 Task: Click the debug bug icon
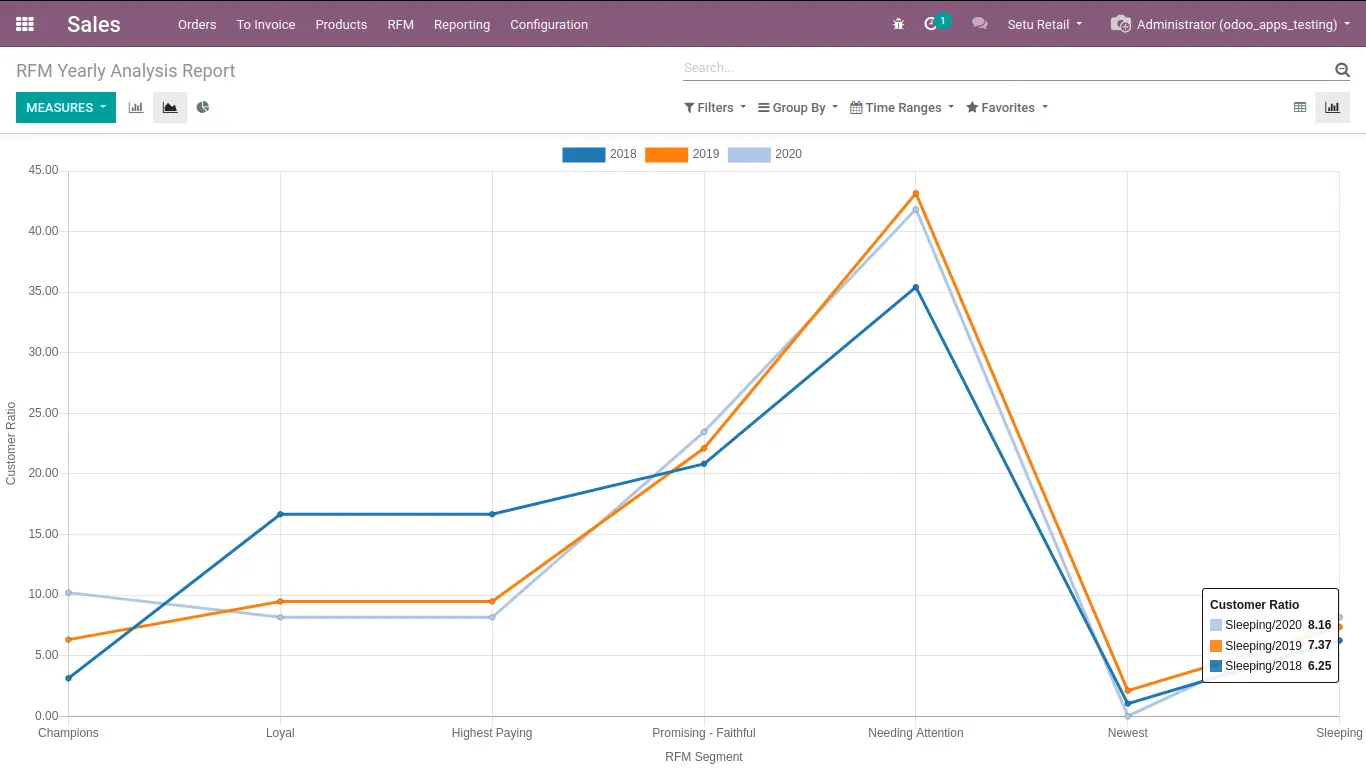[898, 24]
